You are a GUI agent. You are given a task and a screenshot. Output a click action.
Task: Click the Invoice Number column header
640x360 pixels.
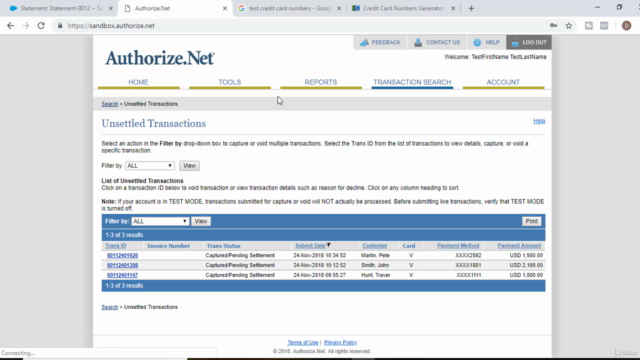tap(169, 246)
